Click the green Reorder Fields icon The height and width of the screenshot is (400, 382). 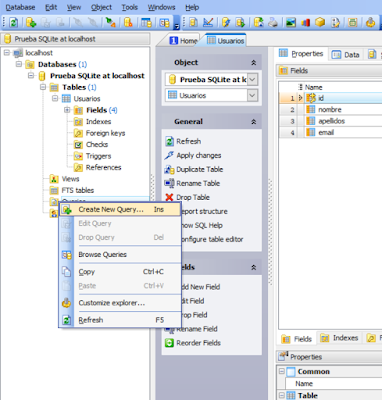coord(169,343)
